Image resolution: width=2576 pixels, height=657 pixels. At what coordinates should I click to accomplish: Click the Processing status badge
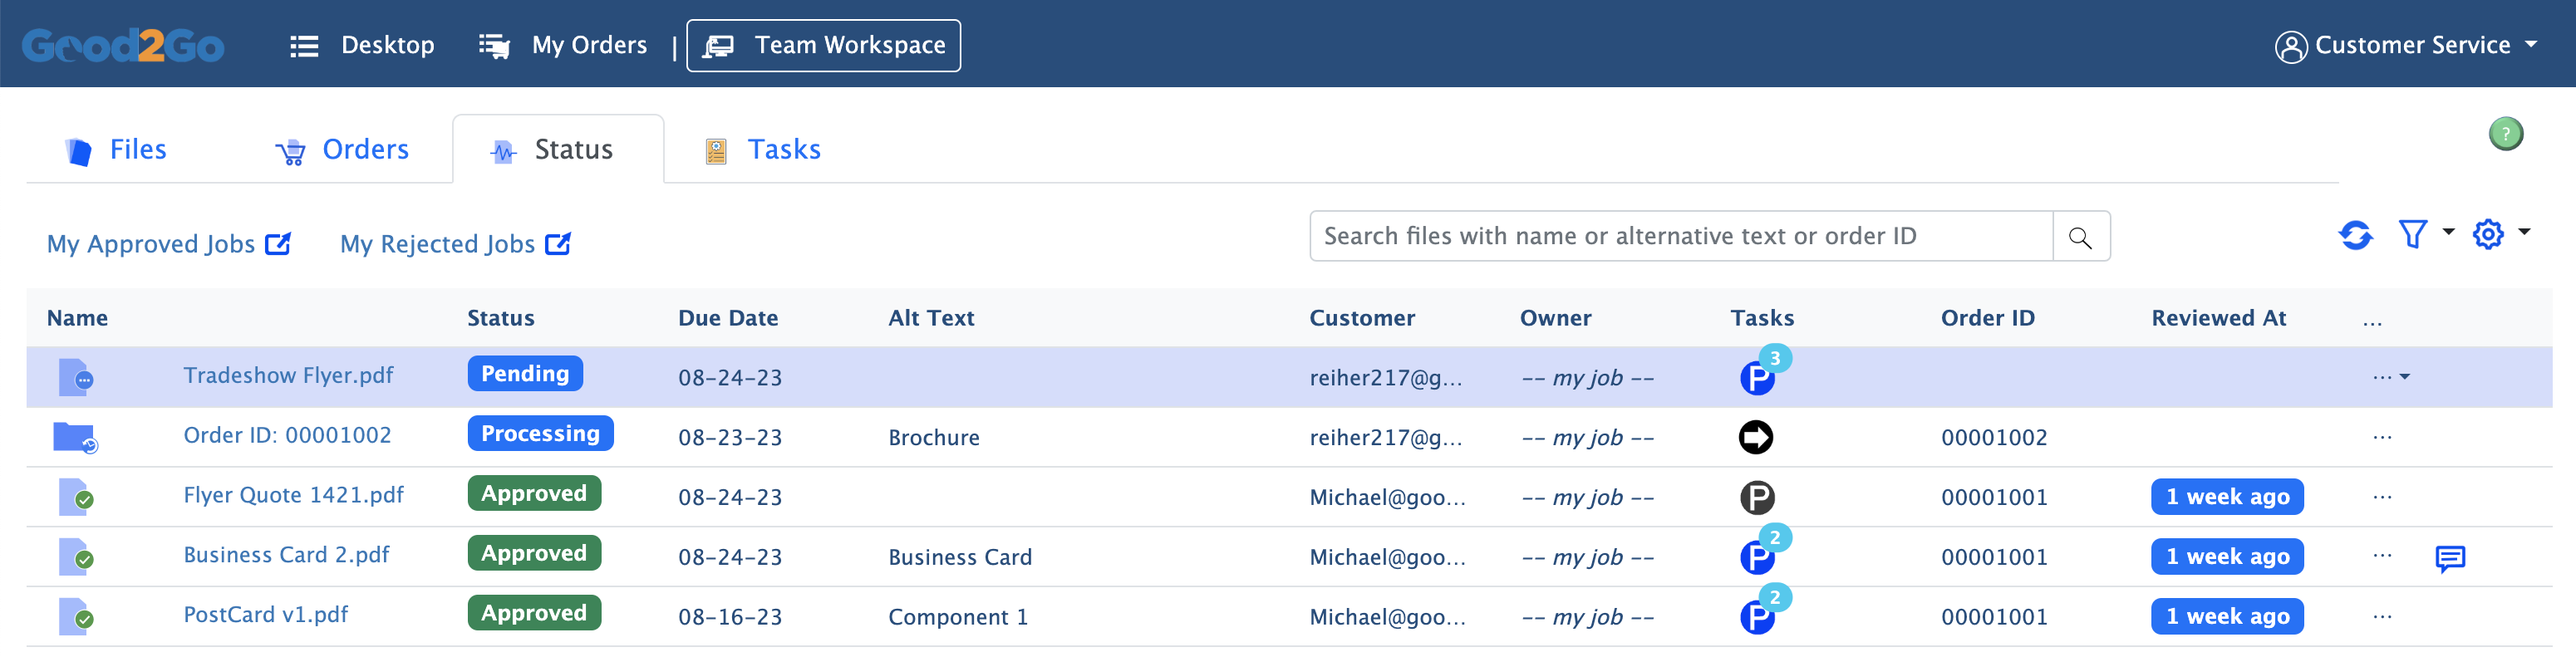540,434
